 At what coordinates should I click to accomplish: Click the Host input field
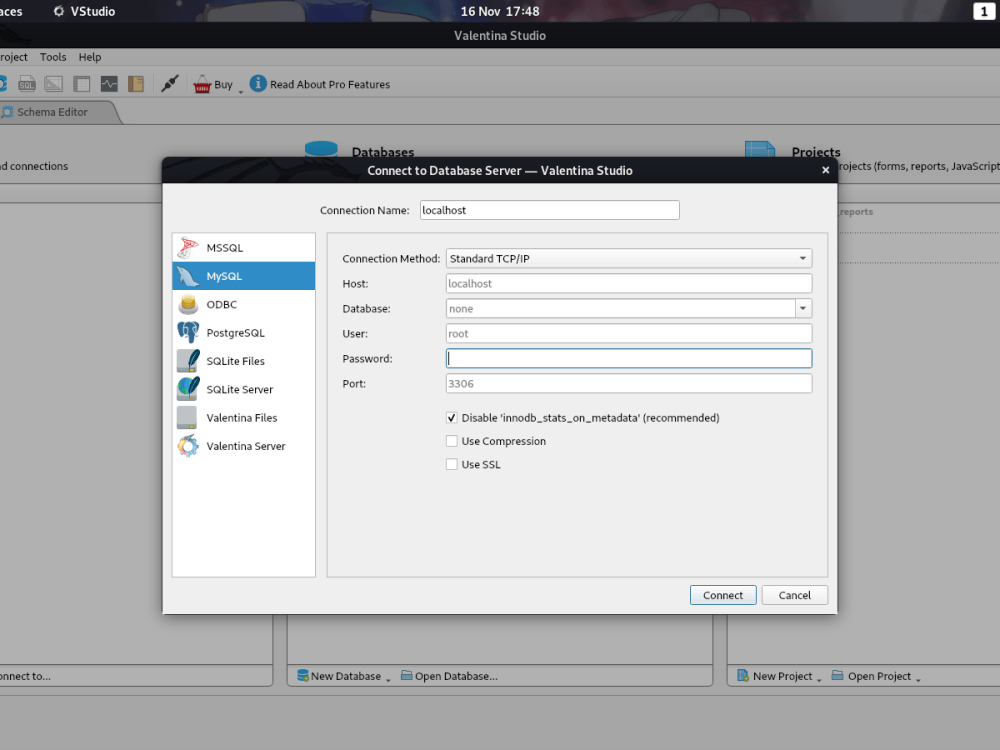(628, 284)
